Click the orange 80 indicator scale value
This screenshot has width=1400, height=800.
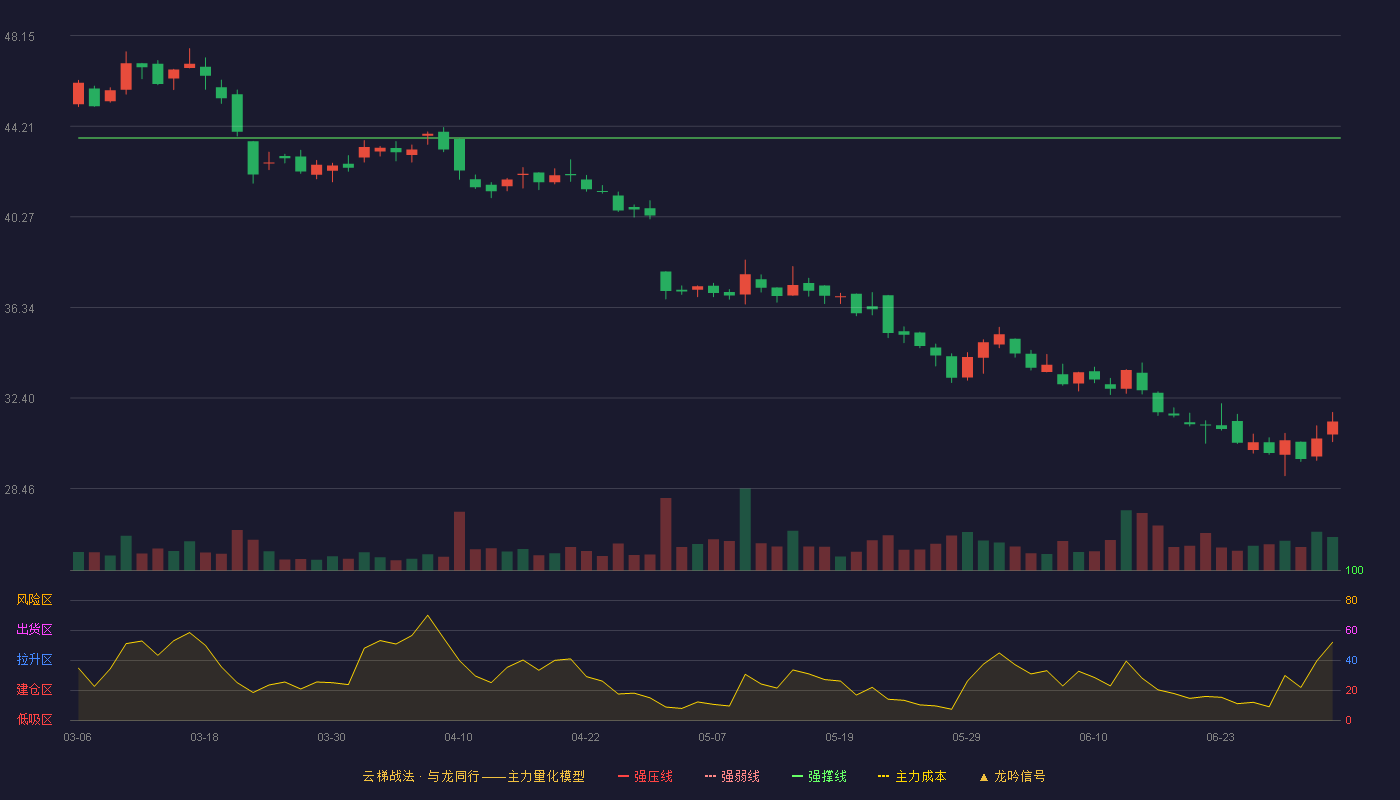(1351, 600)
